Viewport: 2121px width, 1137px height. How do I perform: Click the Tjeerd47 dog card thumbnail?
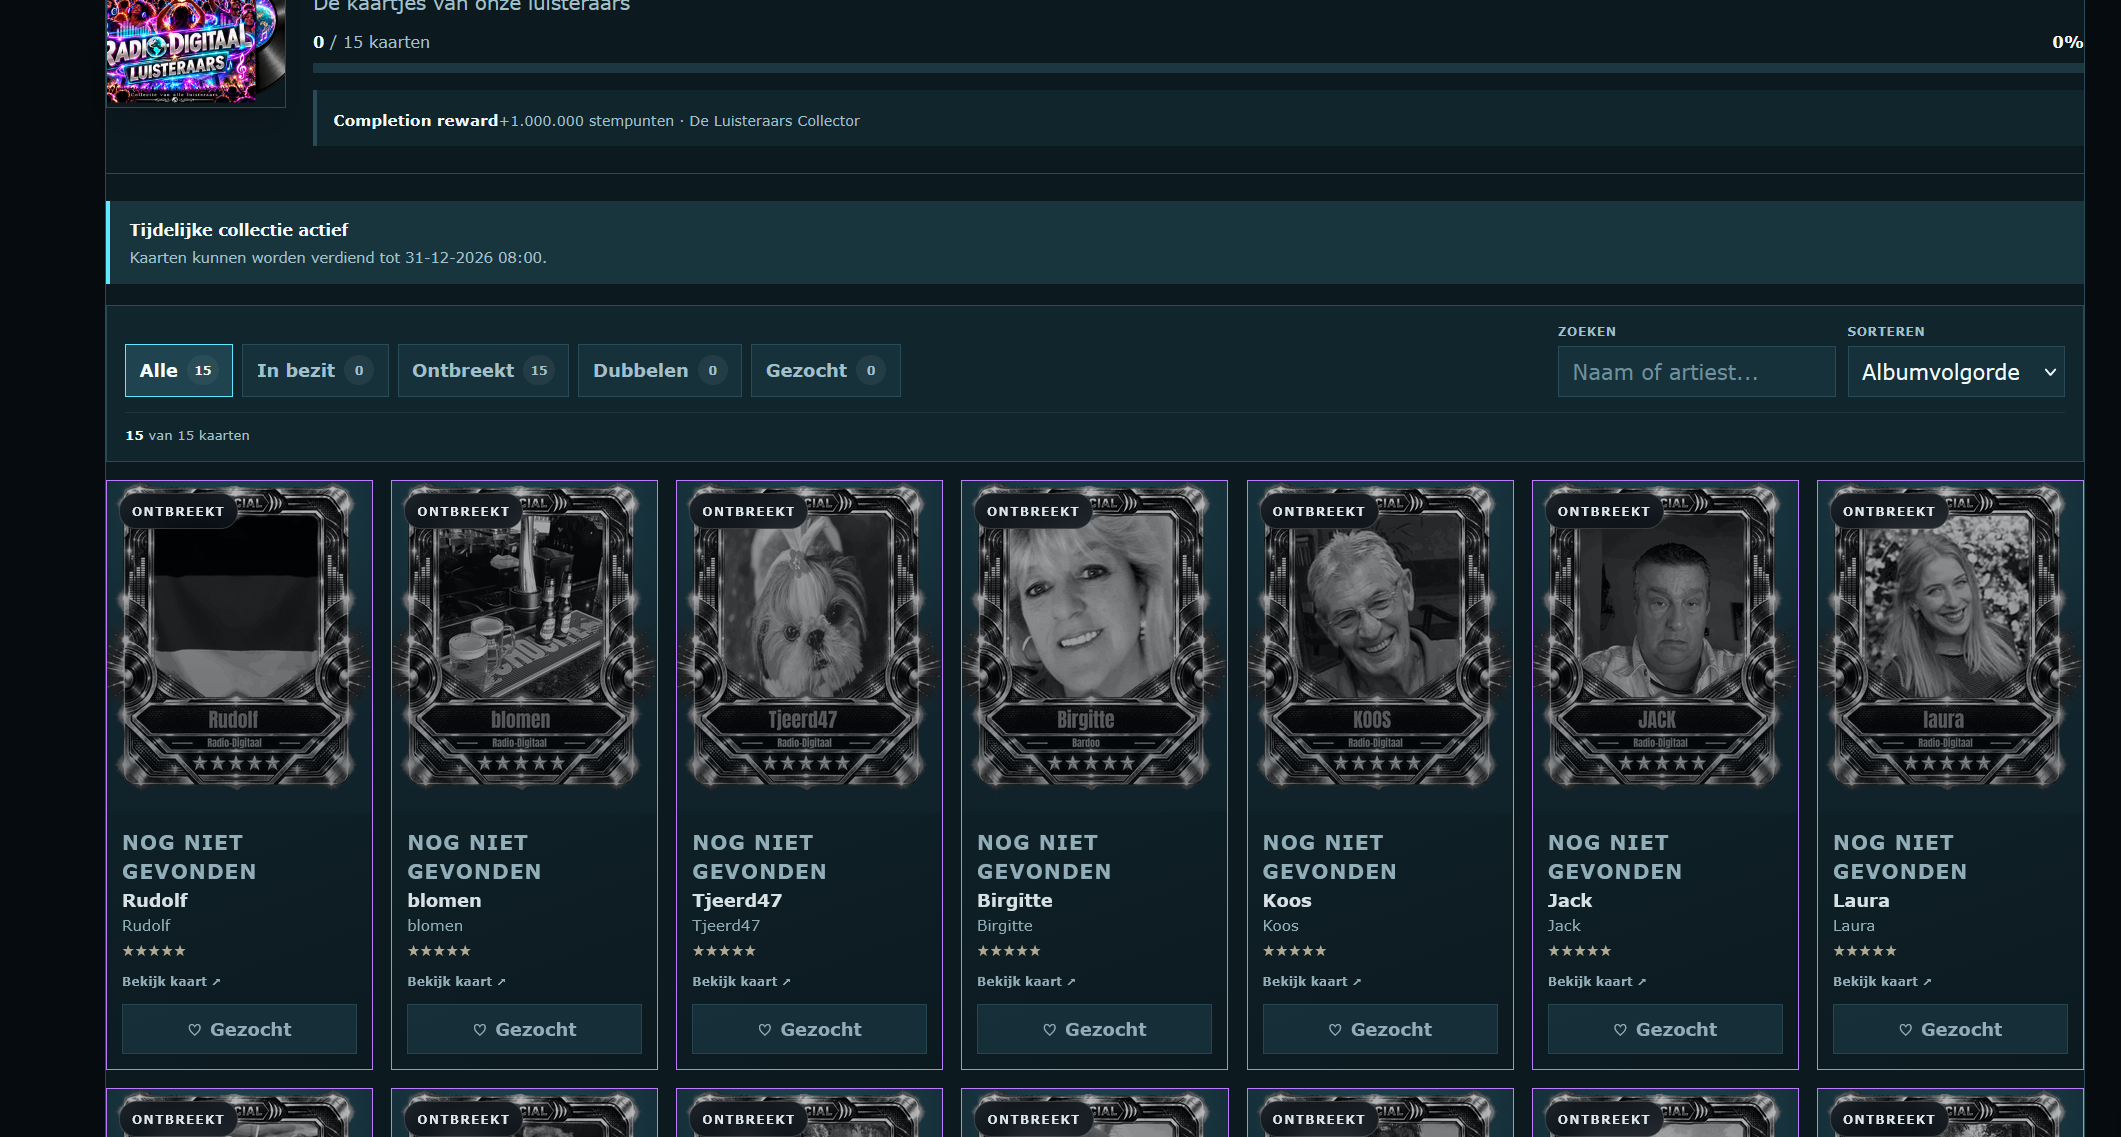(807, 637)
